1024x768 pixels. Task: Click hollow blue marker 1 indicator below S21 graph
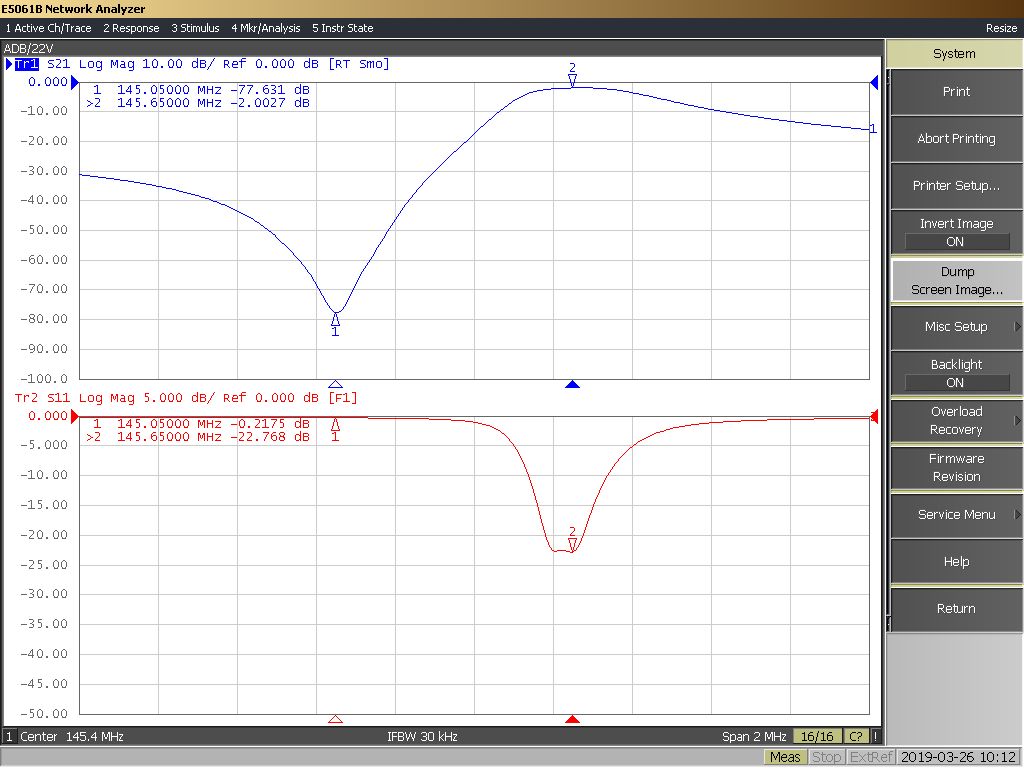(335, 385)
